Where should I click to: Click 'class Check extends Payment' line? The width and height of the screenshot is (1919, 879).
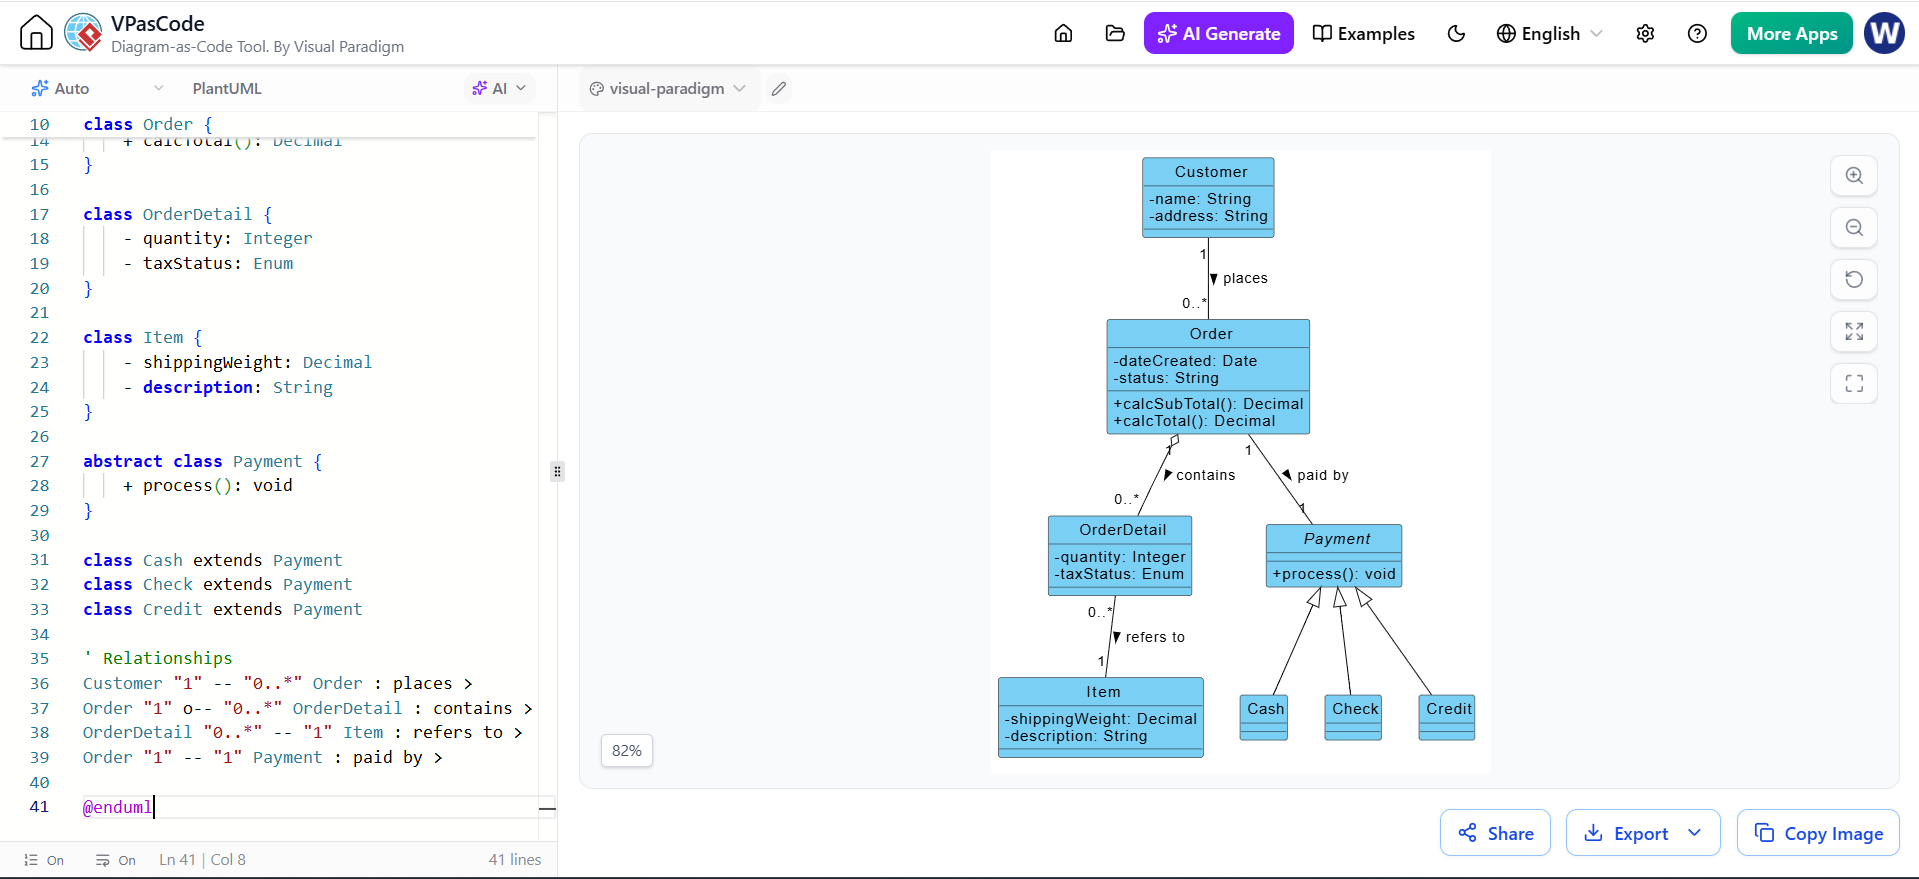click(217, 584)
